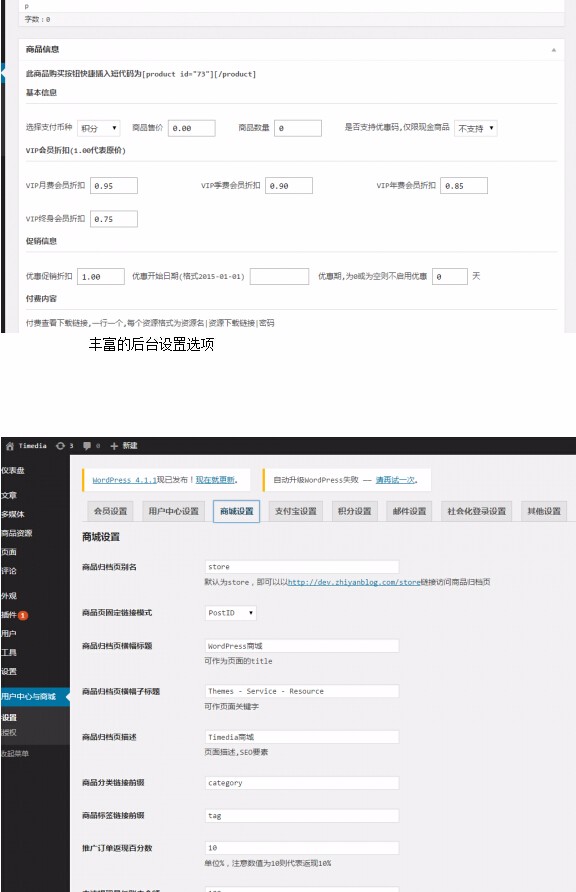
Task: Edit the 商品分类链接前缀 category field
Action: coord(302,783)
